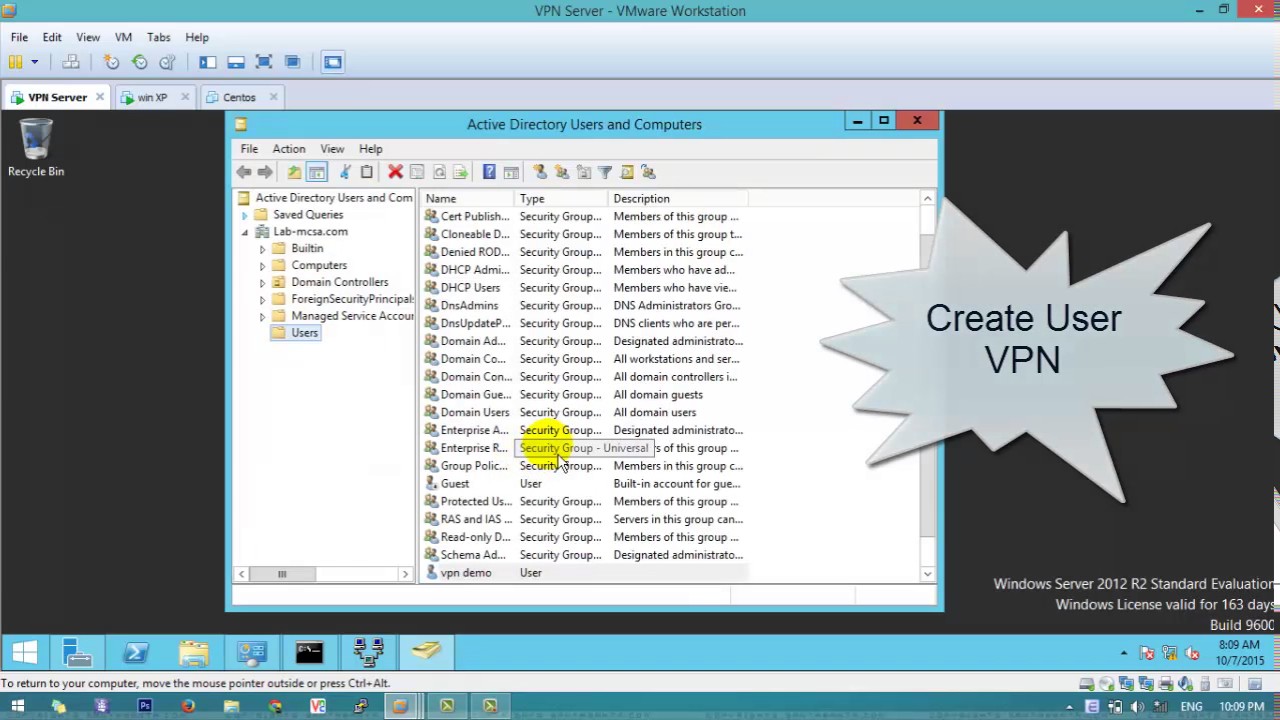Click the tree pane's scroll right arrow
The image size is (1280, 720).
(x=405, y=574)
